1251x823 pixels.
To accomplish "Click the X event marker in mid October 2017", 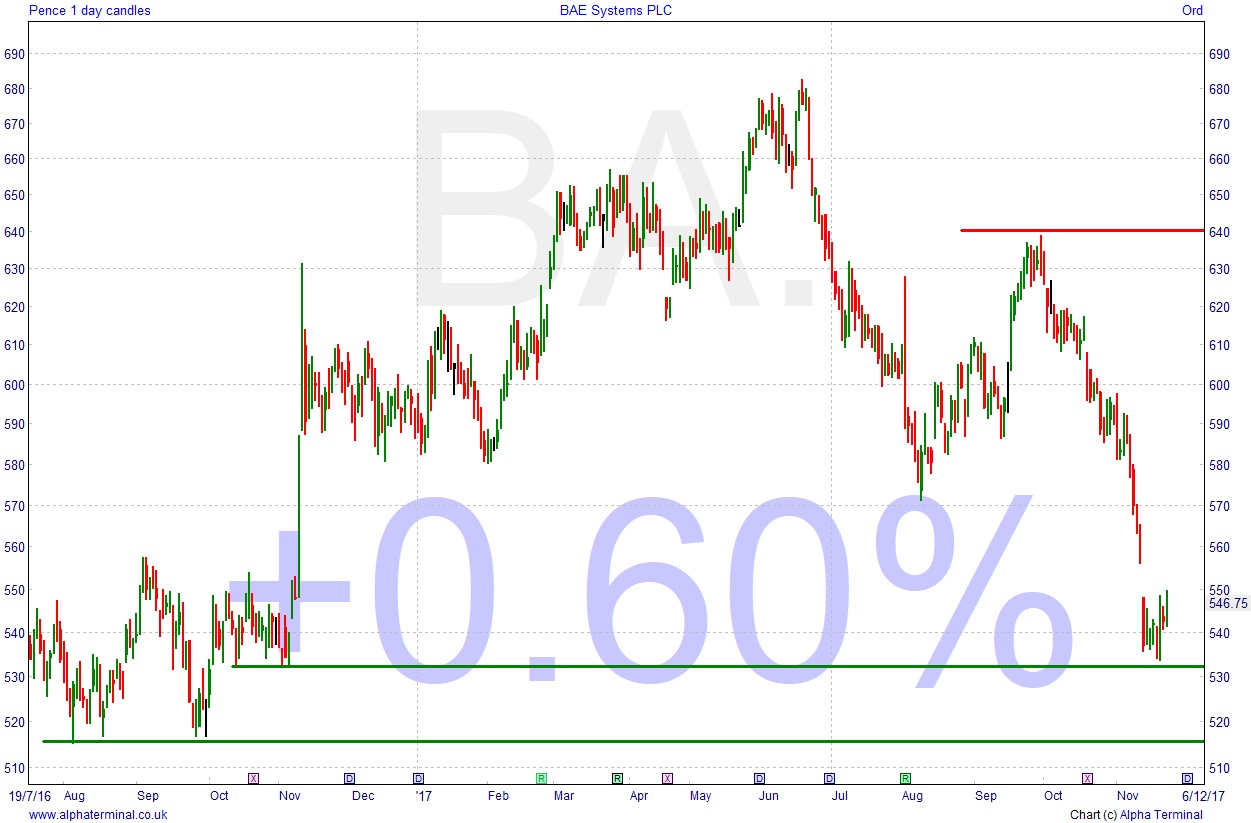I will [x=1087, y=778].
